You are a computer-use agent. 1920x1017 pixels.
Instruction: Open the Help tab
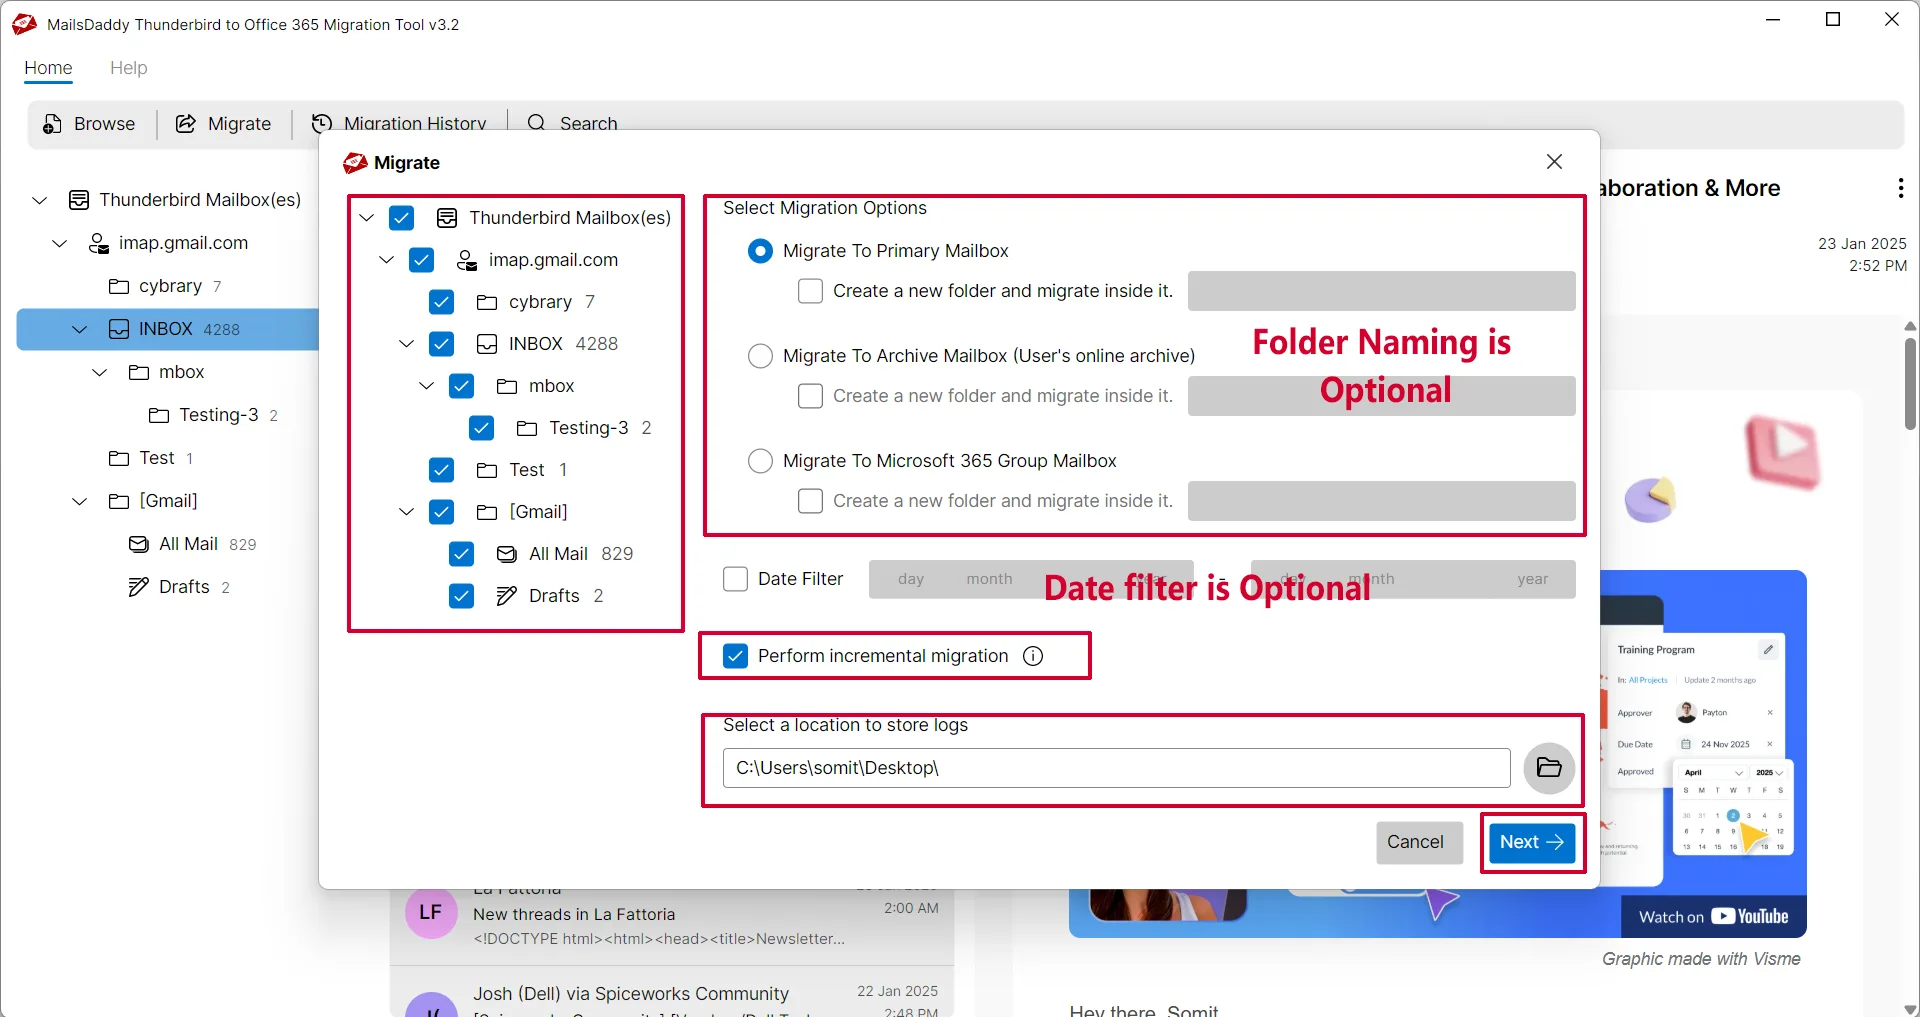129,68
